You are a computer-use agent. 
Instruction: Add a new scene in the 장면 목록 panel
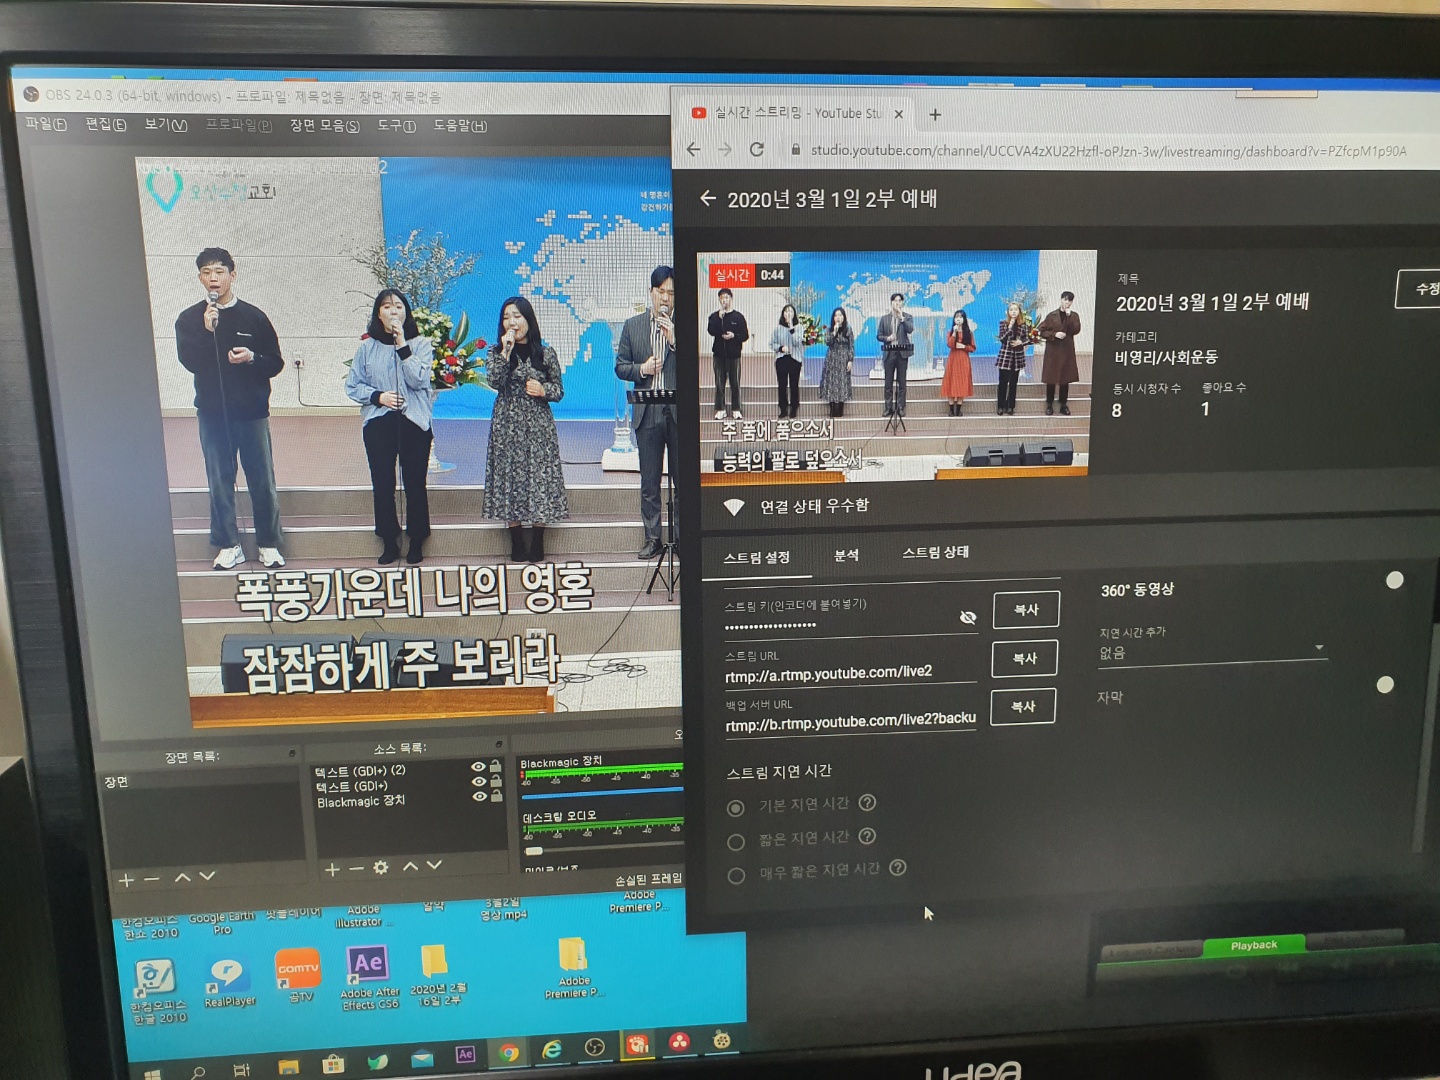126,880
